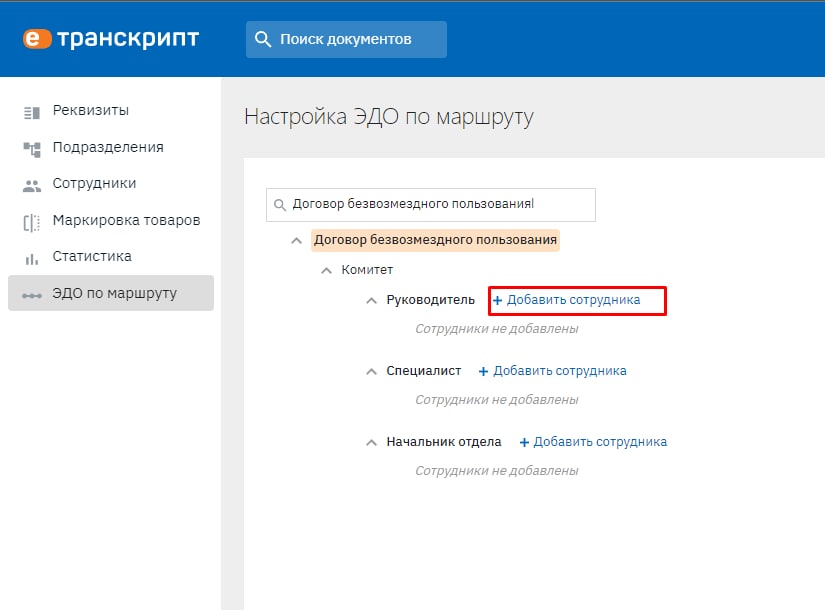Screen dimensions: 825x610
Task: Click the Реквизиты sidebar icon
Action: coord(32,112)
